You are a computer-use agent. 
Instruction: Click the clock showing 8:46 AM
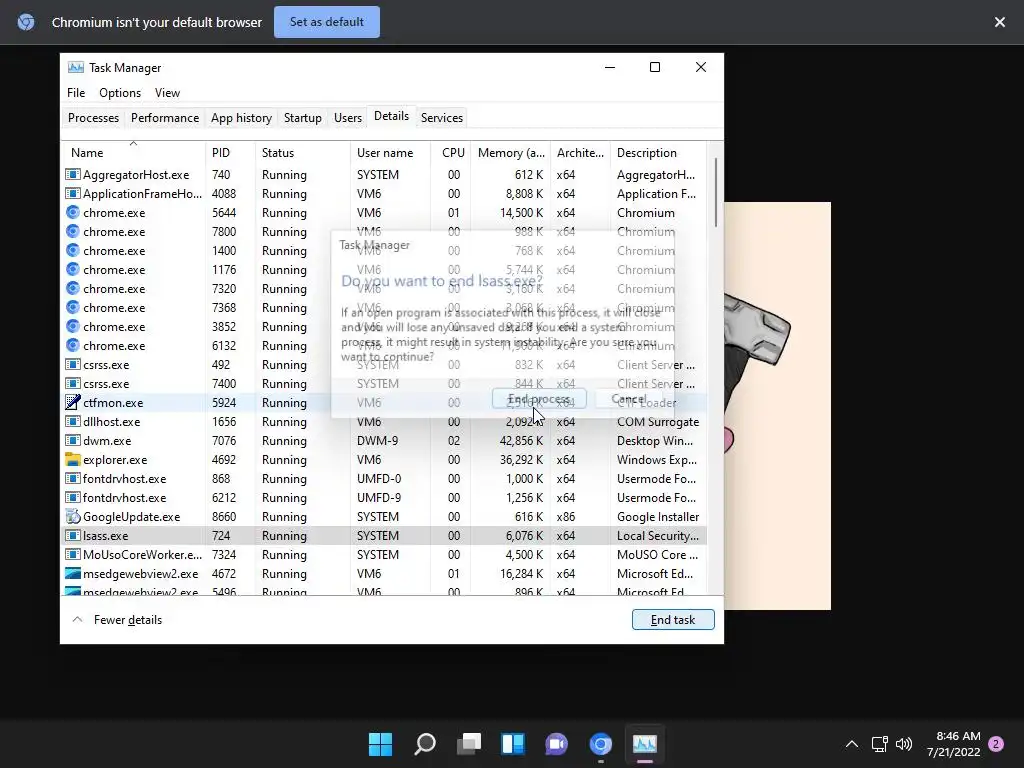click(958, 736)
